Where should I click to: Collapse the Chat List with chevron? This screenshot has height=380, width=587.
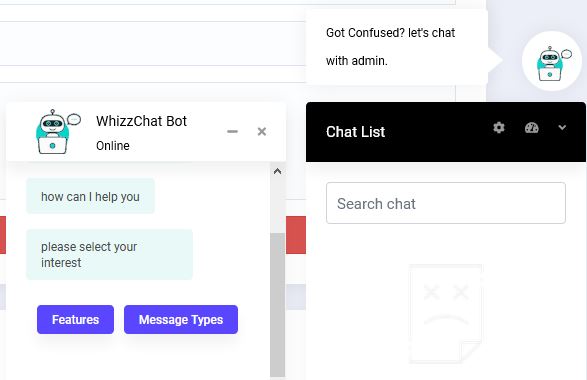tap(562, 127)
